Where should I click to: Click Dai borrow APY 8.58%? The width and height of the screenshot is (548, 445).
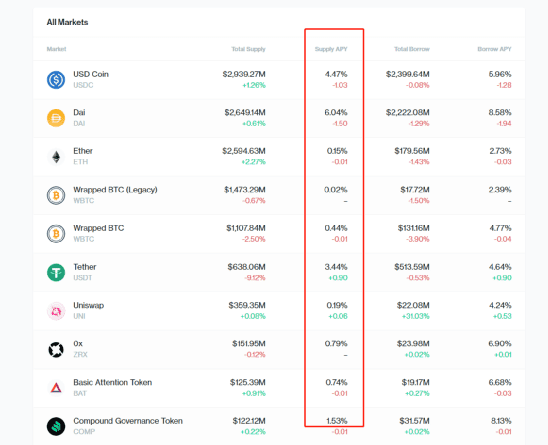pyautogui.click(x=500, y=113)
